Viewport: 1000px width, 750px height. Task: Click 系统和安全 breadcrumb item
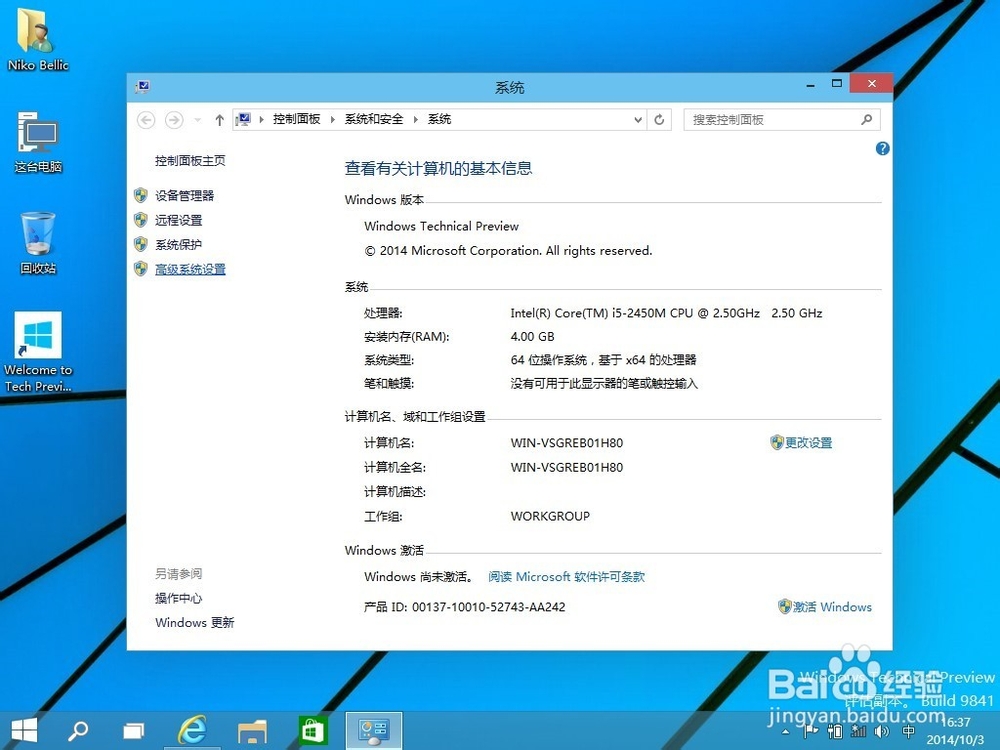coord(374,119)
